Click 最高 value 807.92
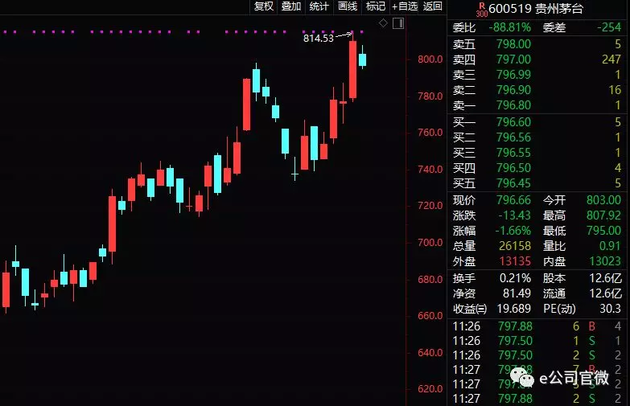The image size is (630, 406). coord(603,215)
